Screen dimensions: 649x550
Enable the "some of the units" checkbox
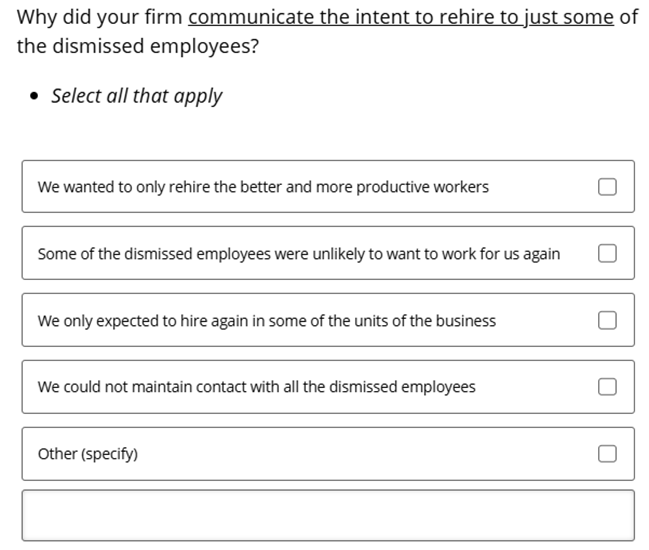point(606,321)
